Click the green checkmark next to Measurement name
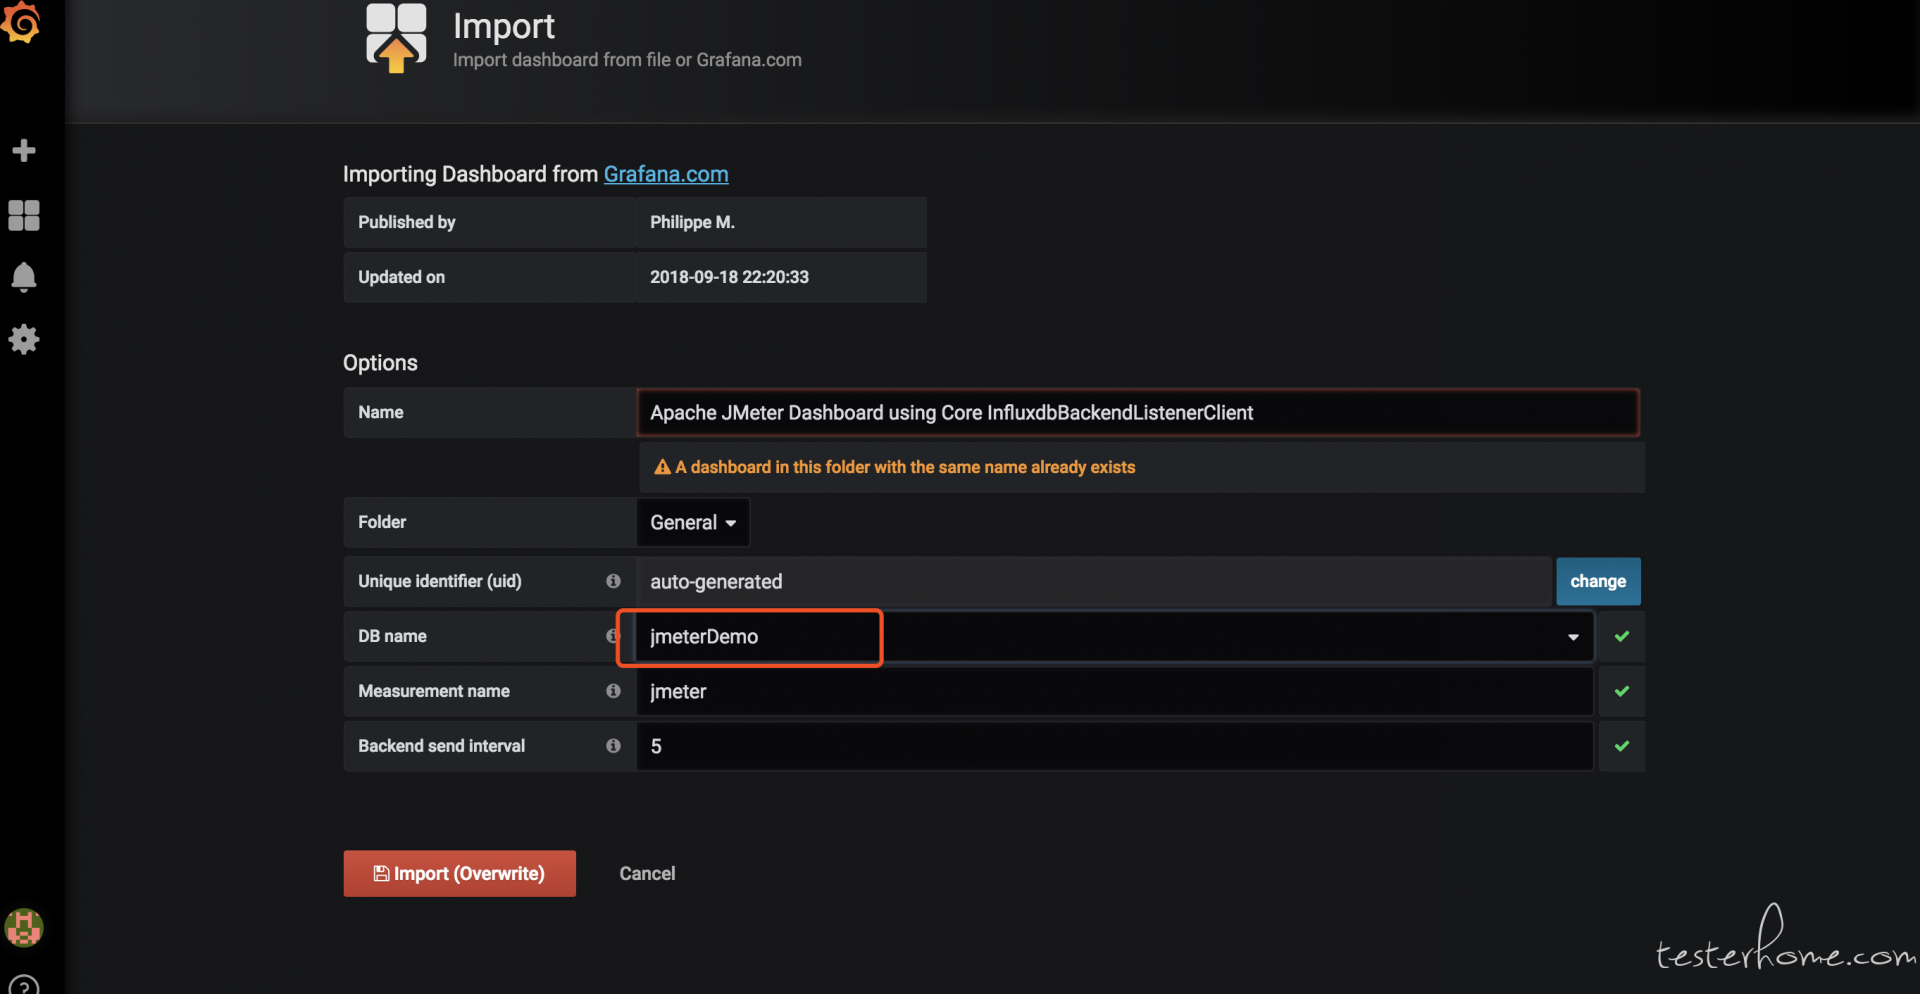1920x994 pixels. (1621, 691)
